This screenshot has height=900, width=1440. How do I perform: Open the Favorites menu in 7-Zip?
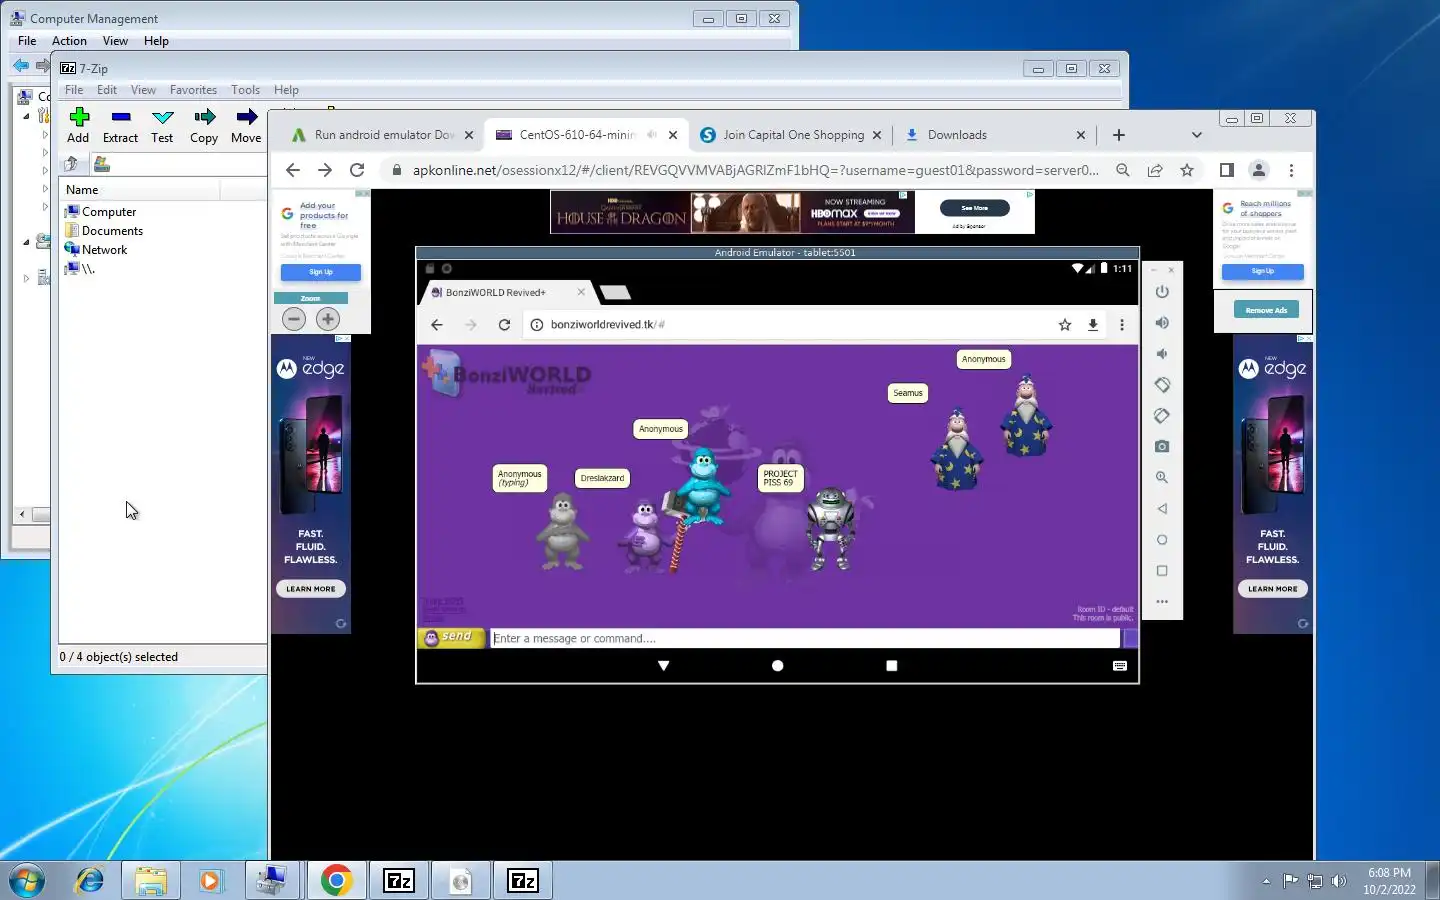(193, 90)
